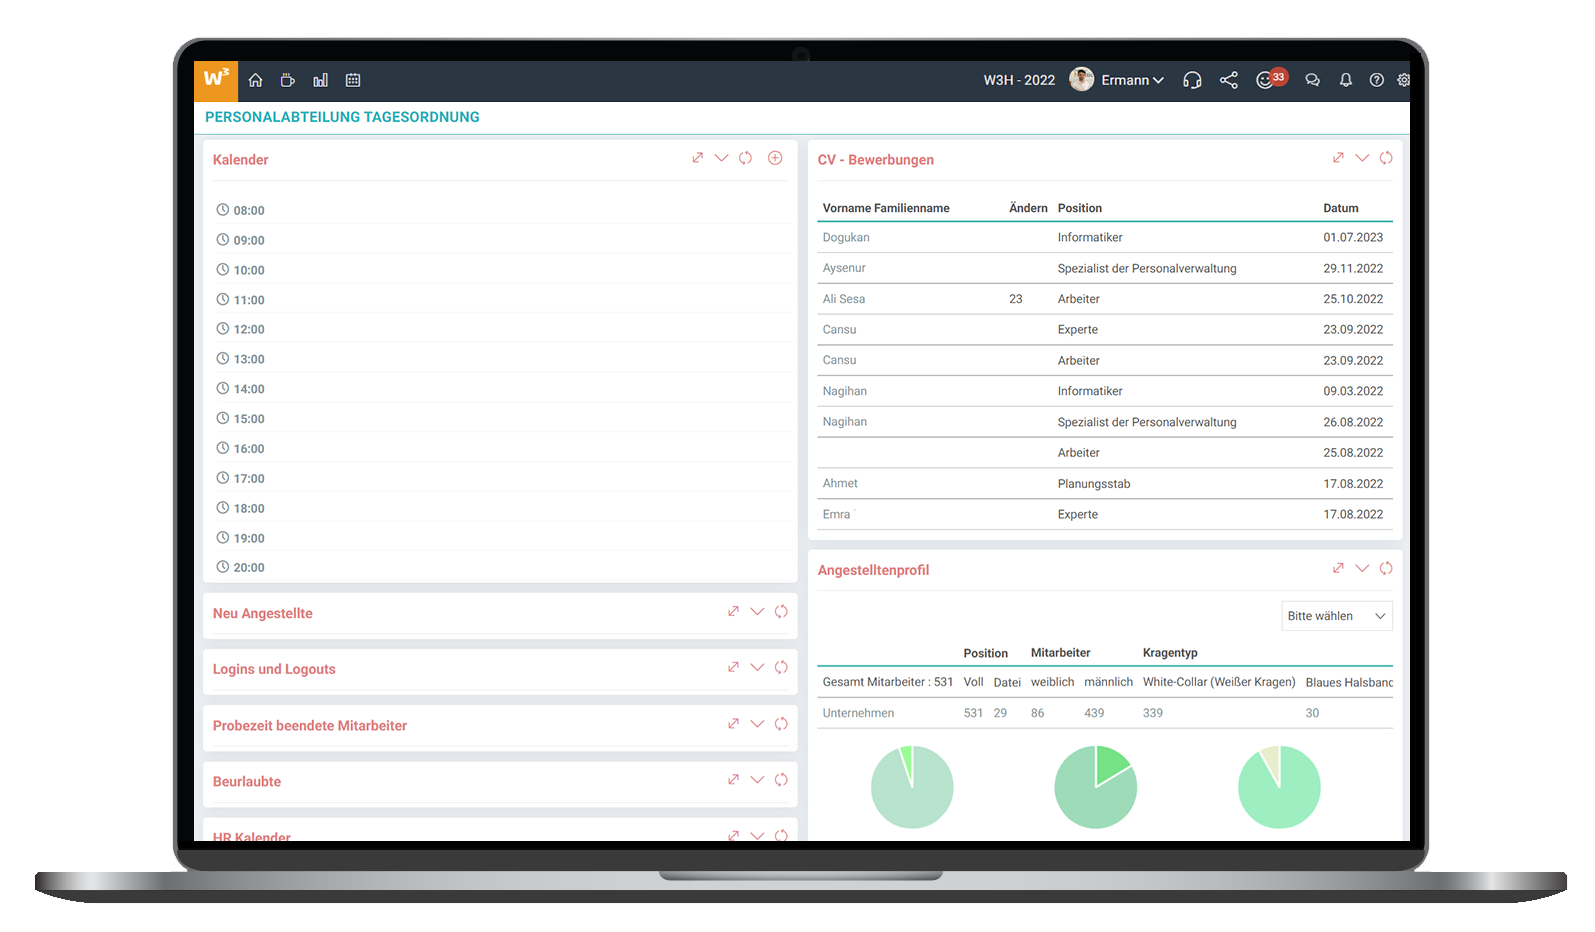Refresh the Beurlaubte panel
This screenshot has height=932, width=1595.
781,779
